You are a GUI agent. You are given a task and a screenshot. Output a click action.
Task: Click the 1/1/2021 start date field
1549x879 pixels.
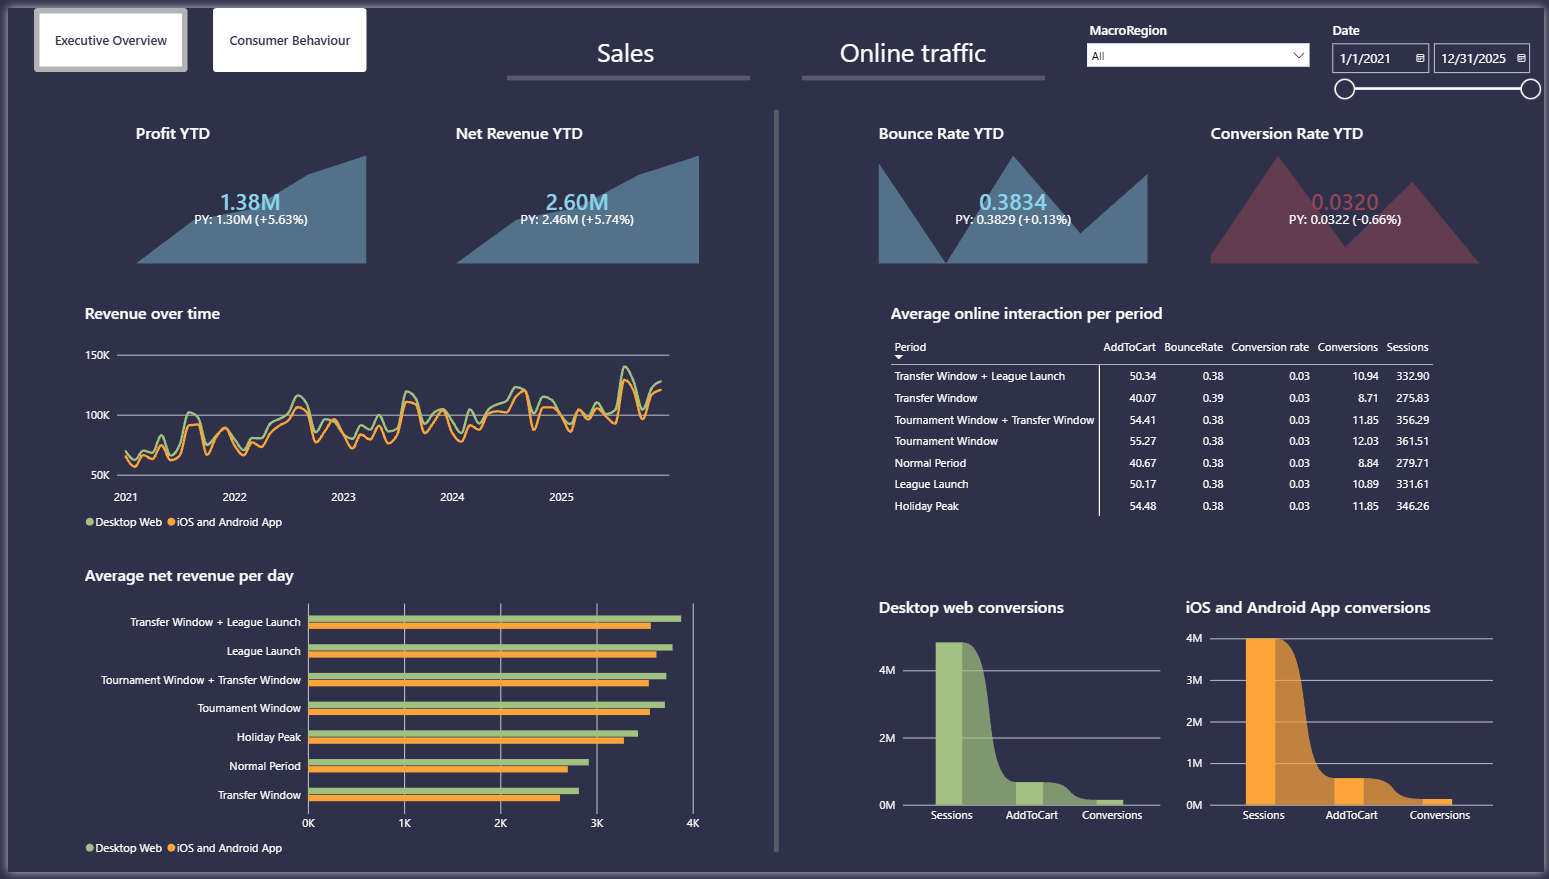[x=1381, y=58]
